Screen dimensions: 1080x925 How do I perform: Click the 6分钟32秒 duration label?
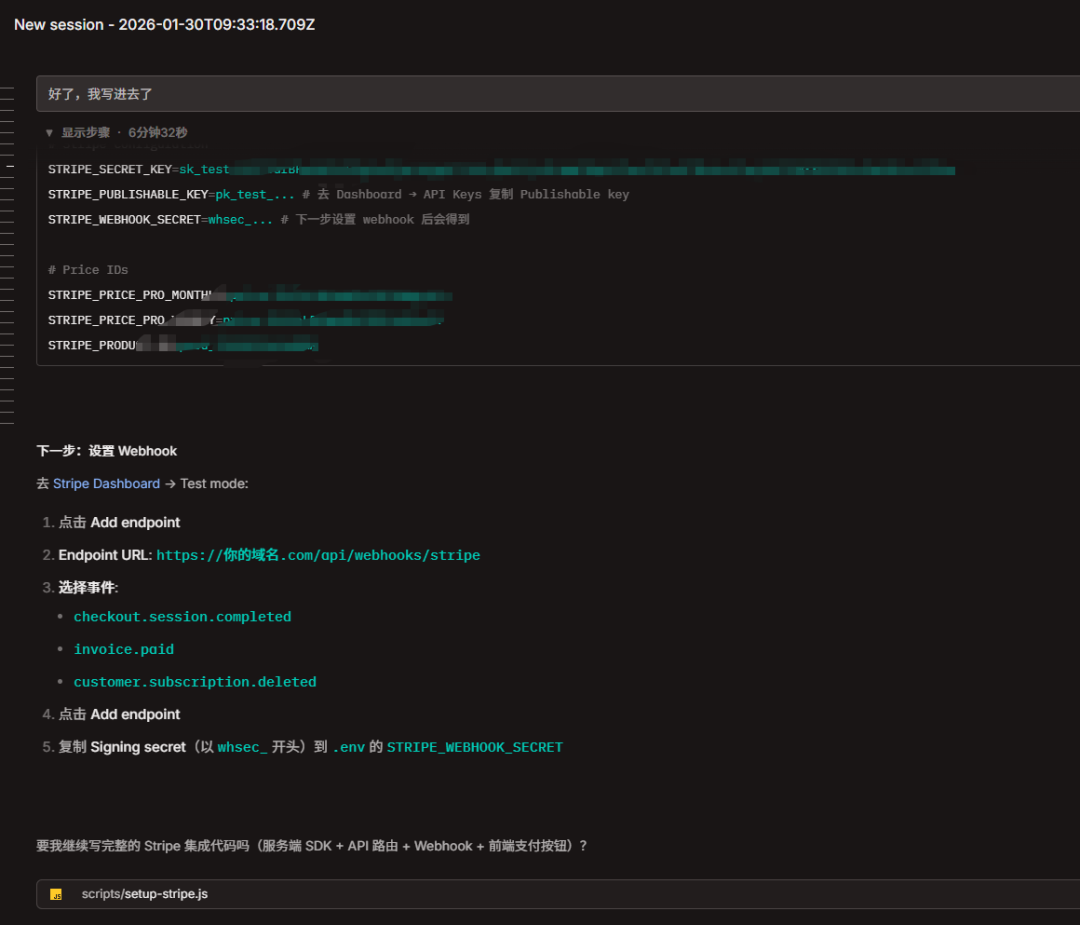158,133
